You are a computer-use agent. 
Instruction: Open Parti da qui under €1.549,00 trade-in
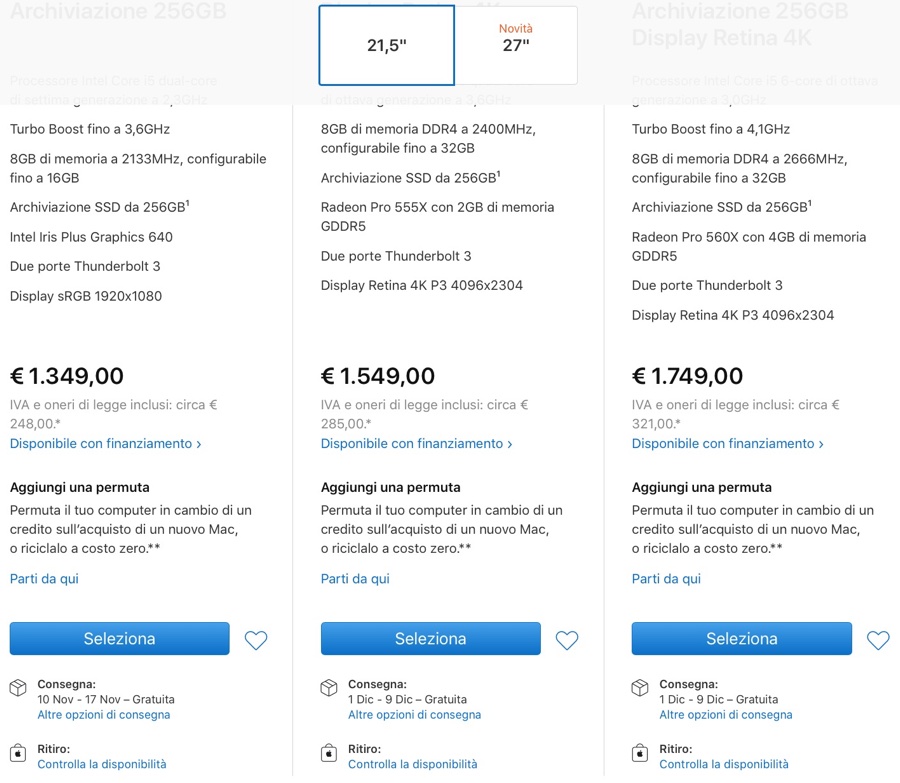(355, 578)
